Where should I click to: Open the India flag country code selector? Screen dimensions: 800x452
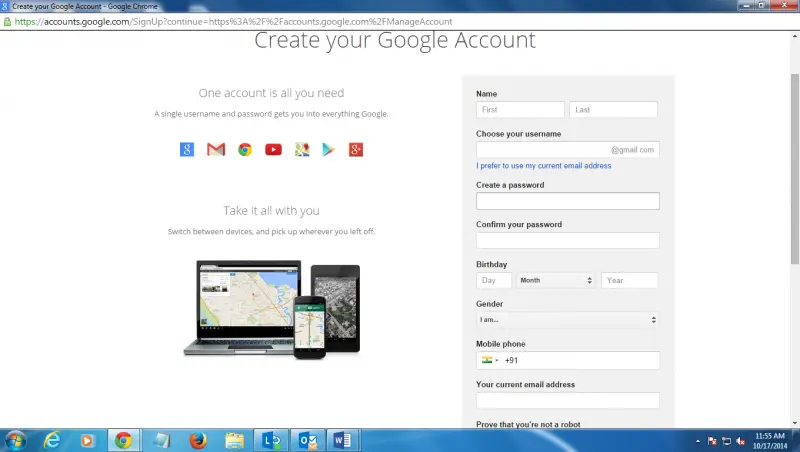[x=490, y=360]
